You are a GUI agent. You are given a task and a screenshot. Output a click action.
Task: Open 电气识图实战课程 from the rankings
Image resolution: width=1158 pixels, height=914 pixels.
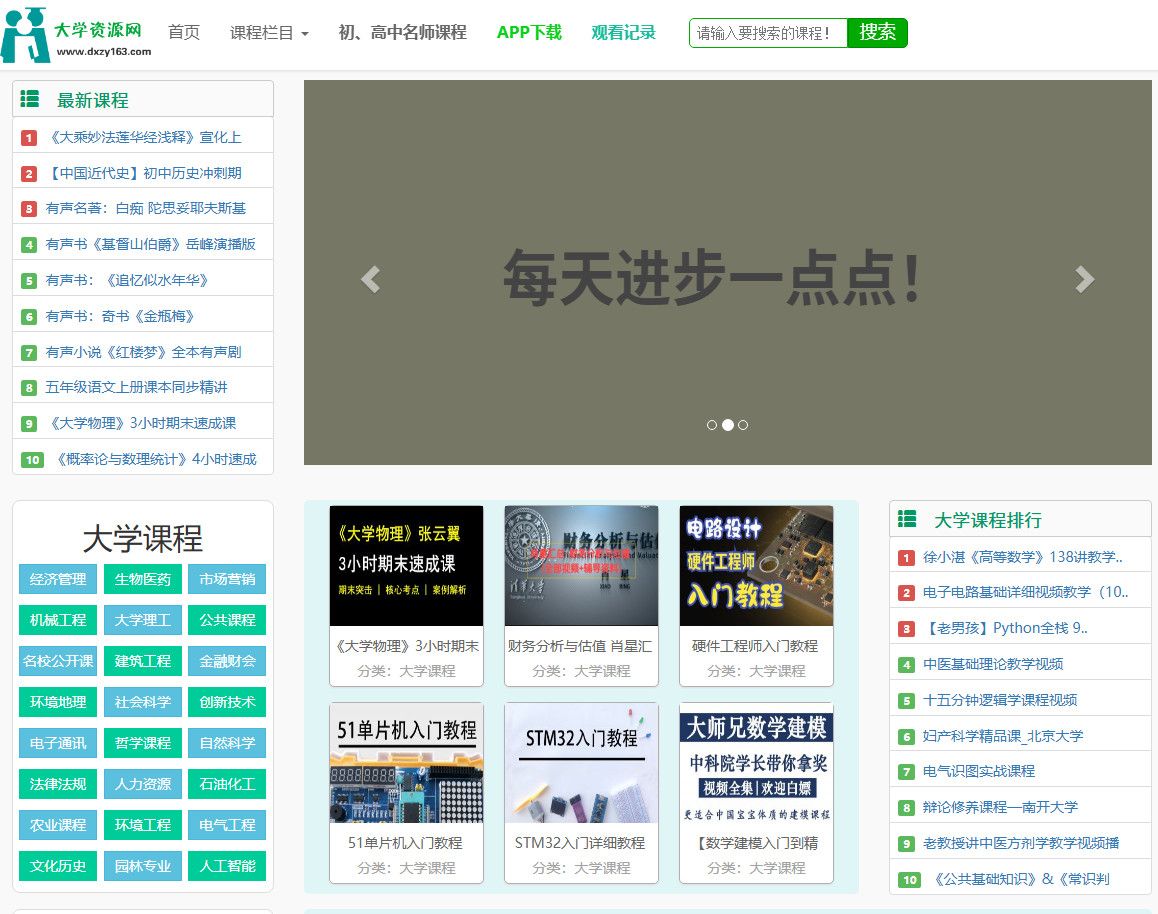(979, 771)
